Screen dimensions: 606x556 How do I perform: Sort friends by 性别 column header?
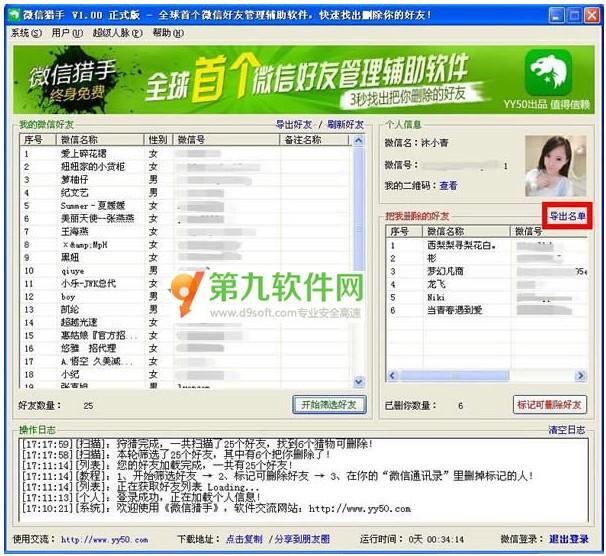(x=158, y=139)
